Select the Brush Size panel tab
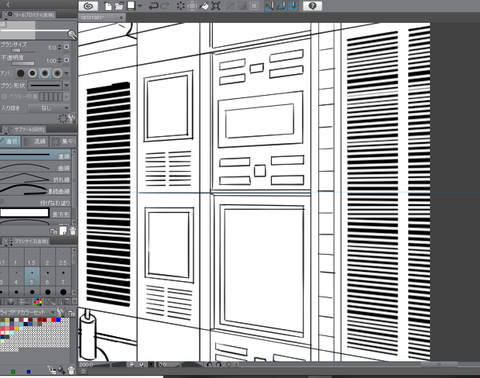 click(27, 241)
